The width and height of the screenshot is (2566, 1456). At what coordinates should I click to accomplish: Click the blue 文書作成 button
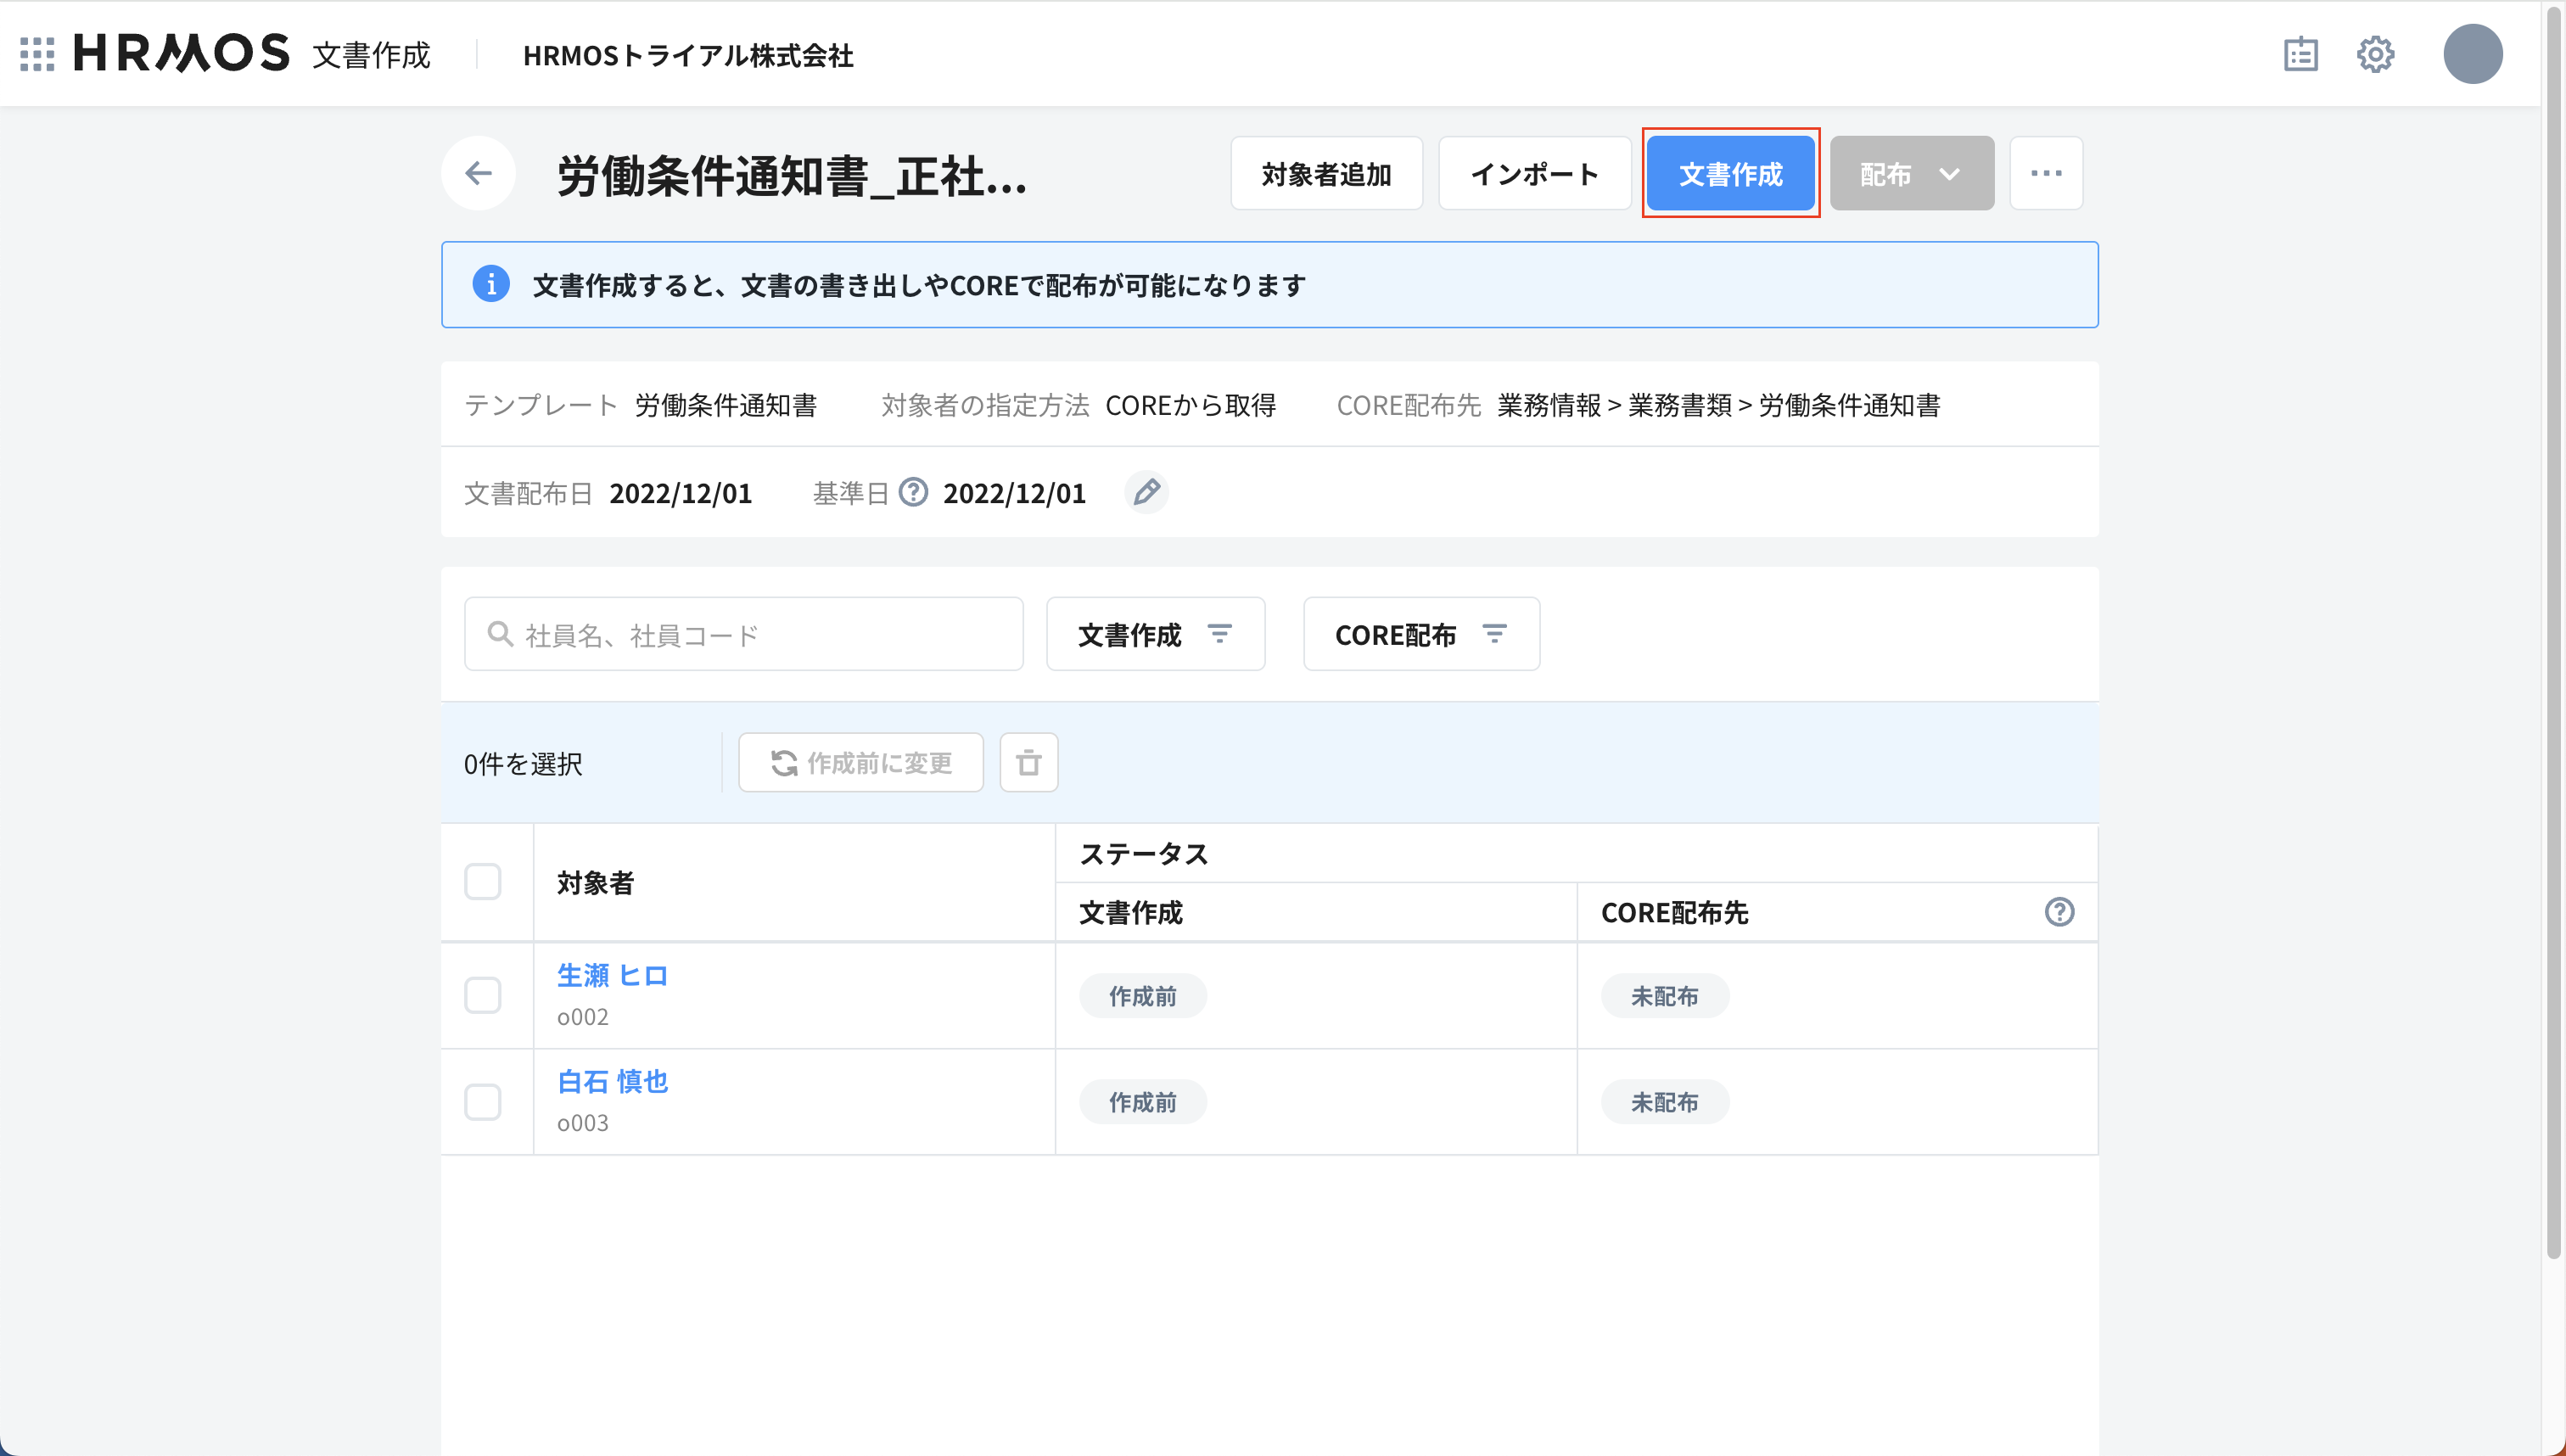click(1730, 174)
